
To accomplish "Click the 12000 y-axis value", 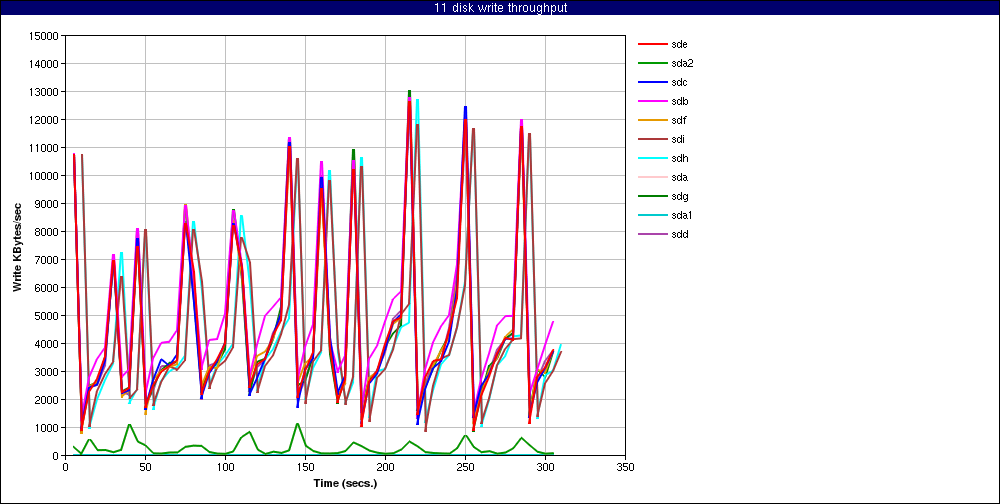I will pyautogui.click(x=44, y=120).
